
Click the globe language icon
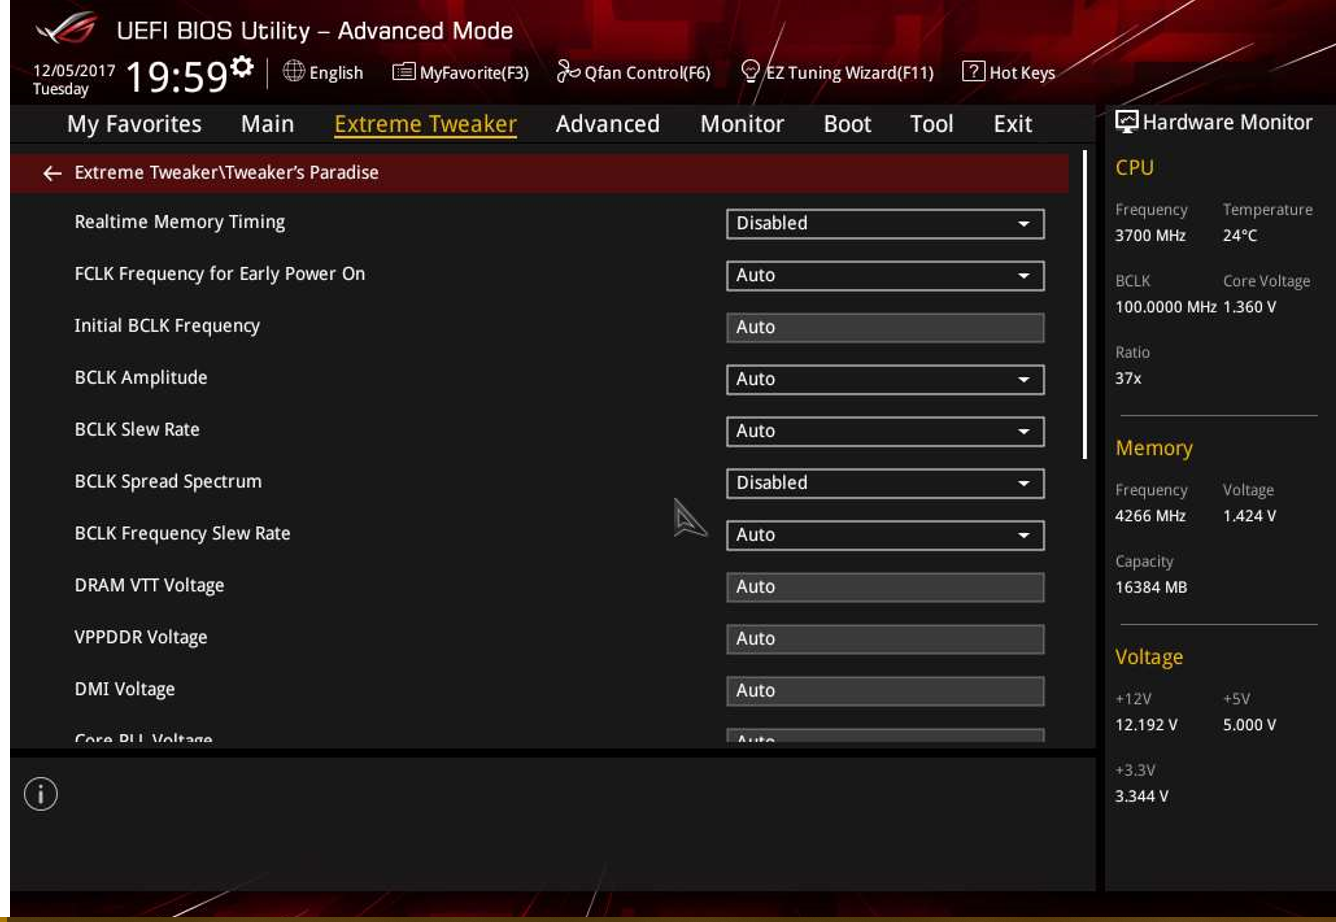(294, 71)
